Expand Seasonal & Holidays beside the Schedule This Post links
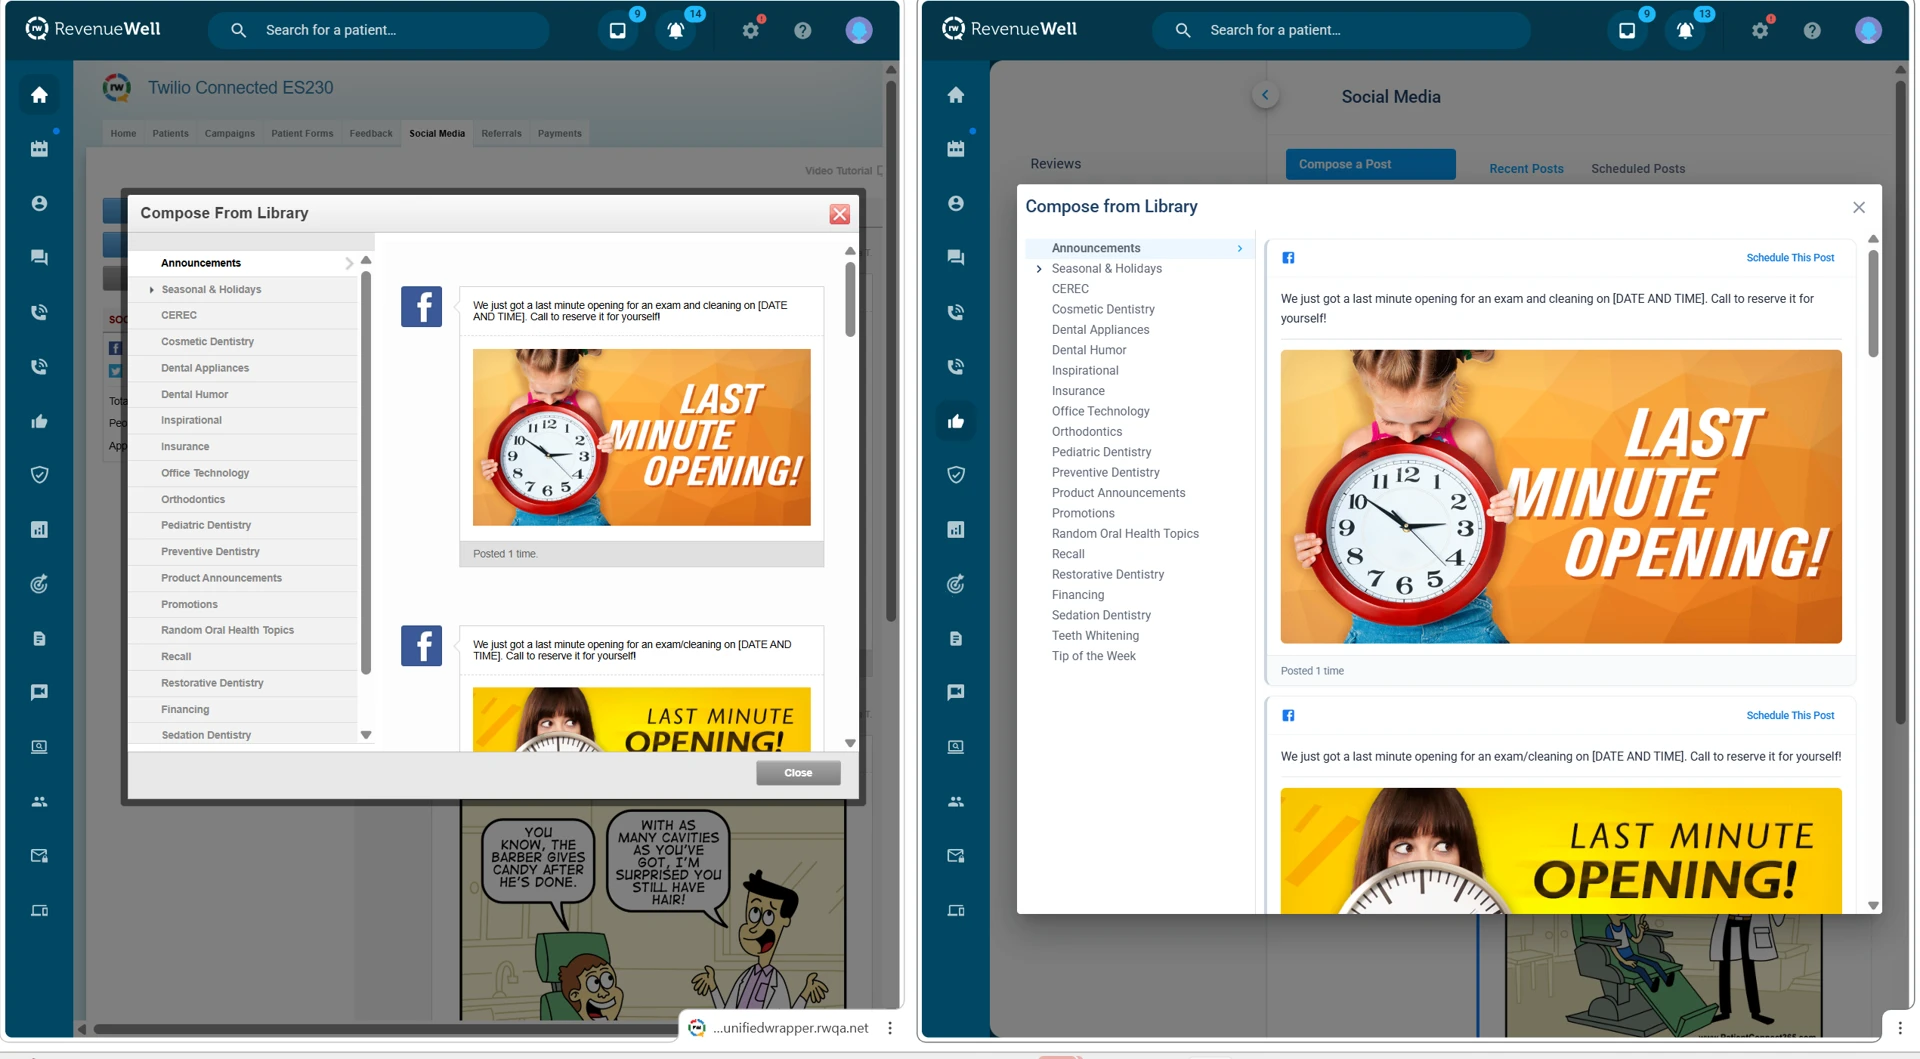The width and height of the screenshot is (1920, 1059). click(x=1039, y=269)
